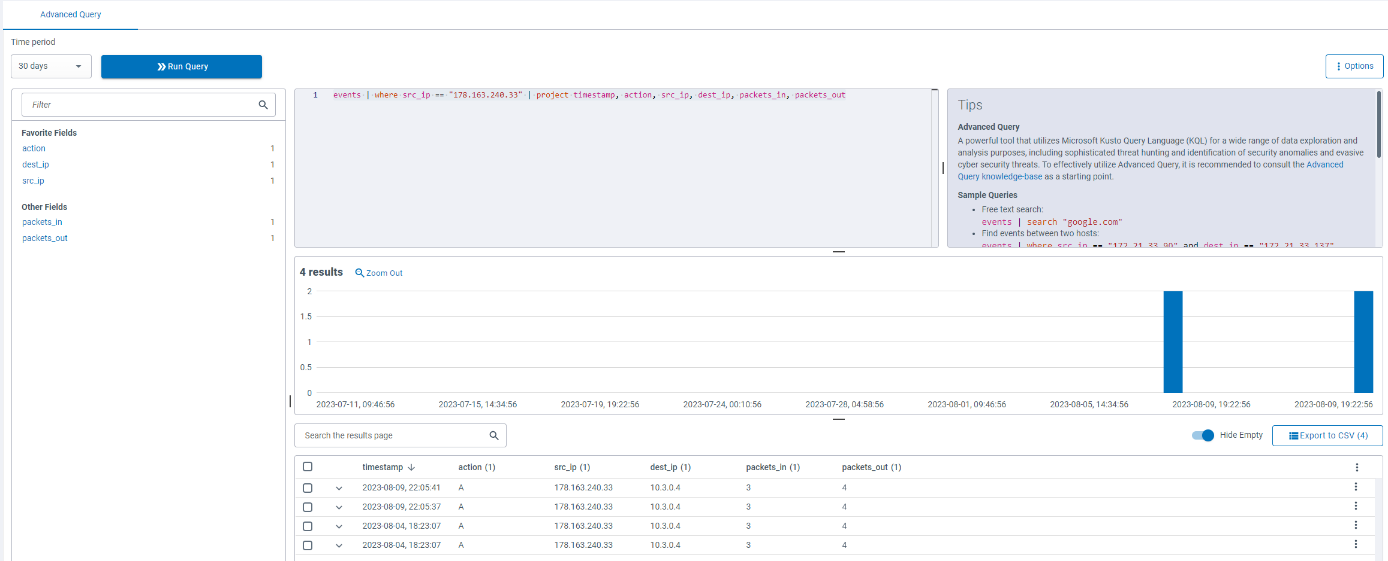The image size is (1388, 561).
Task: Click the sort arrow beside timestamp
Action: pyautogui.click(x=411, y=467)
